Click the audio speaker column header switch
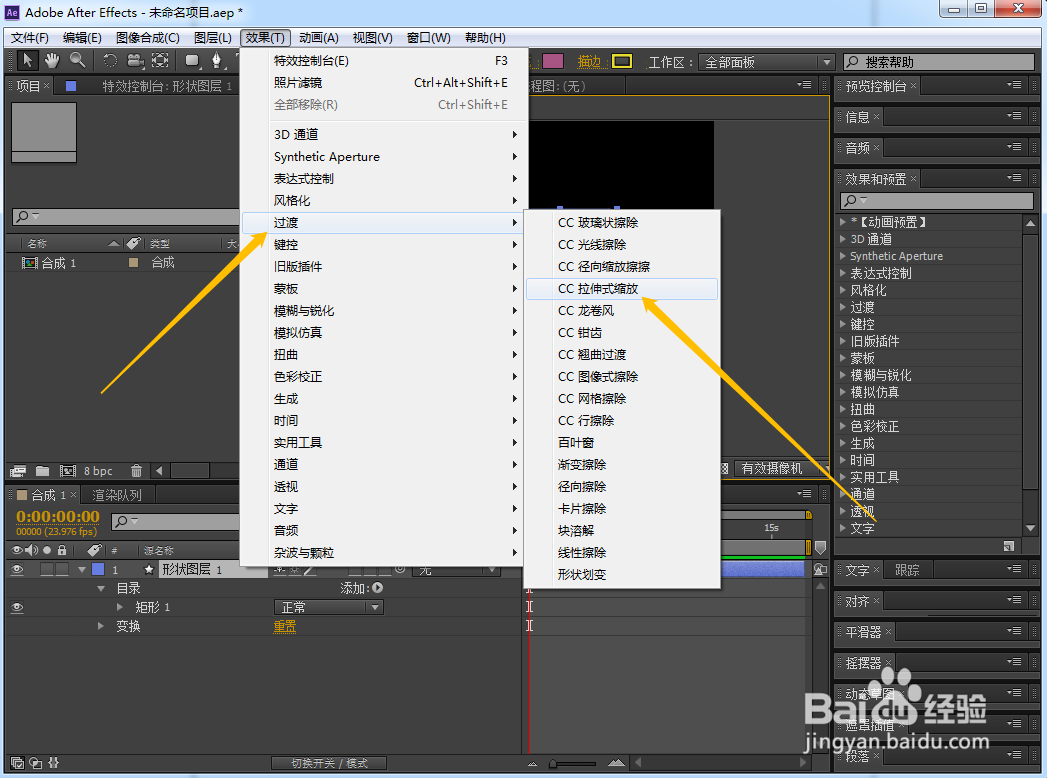The height and width of the screenshot is (778, 1047). click(x=32, y=550)
